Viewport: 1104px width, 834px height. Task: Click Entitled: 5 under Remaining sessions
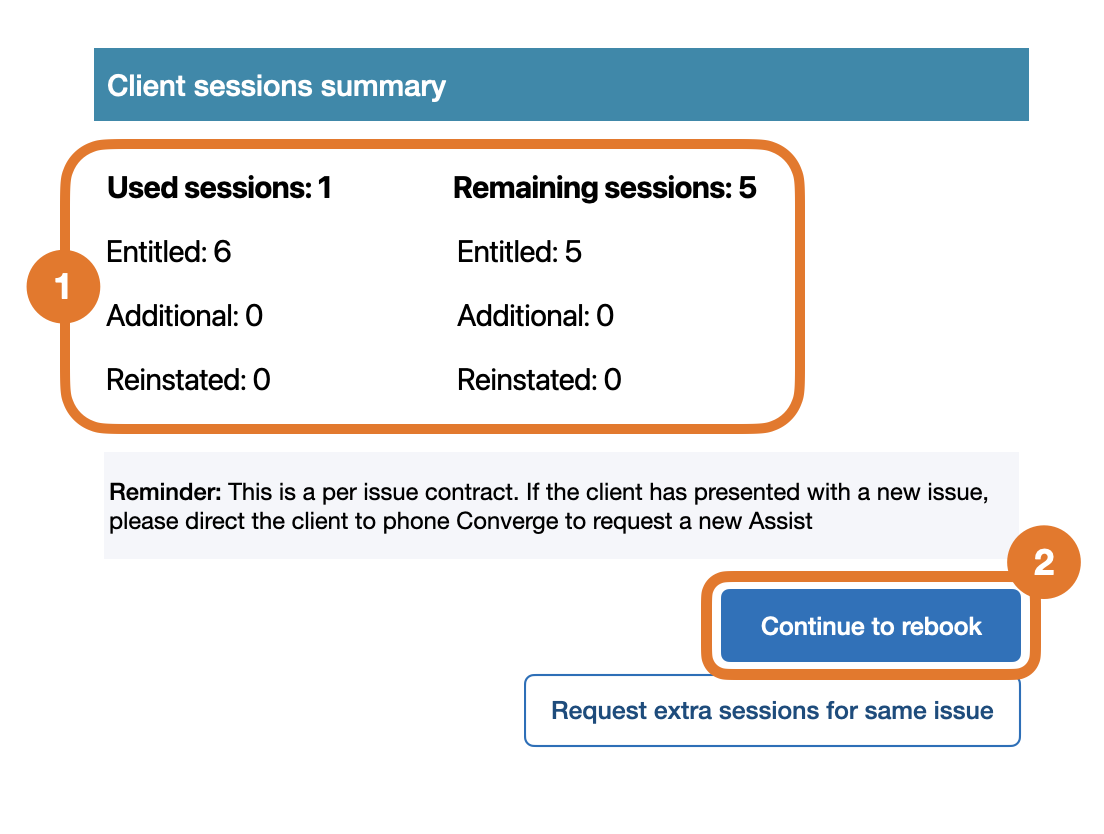[x=519, y=252]
